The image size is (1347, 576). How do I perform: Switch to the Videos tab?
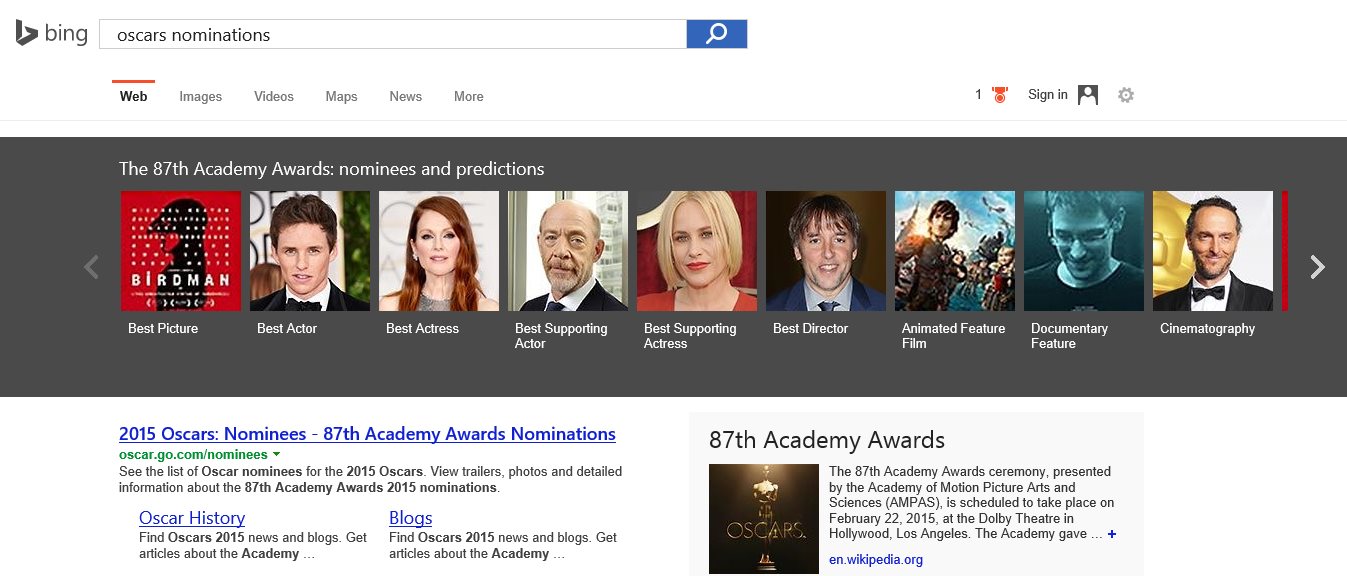[x=274, y=97]
